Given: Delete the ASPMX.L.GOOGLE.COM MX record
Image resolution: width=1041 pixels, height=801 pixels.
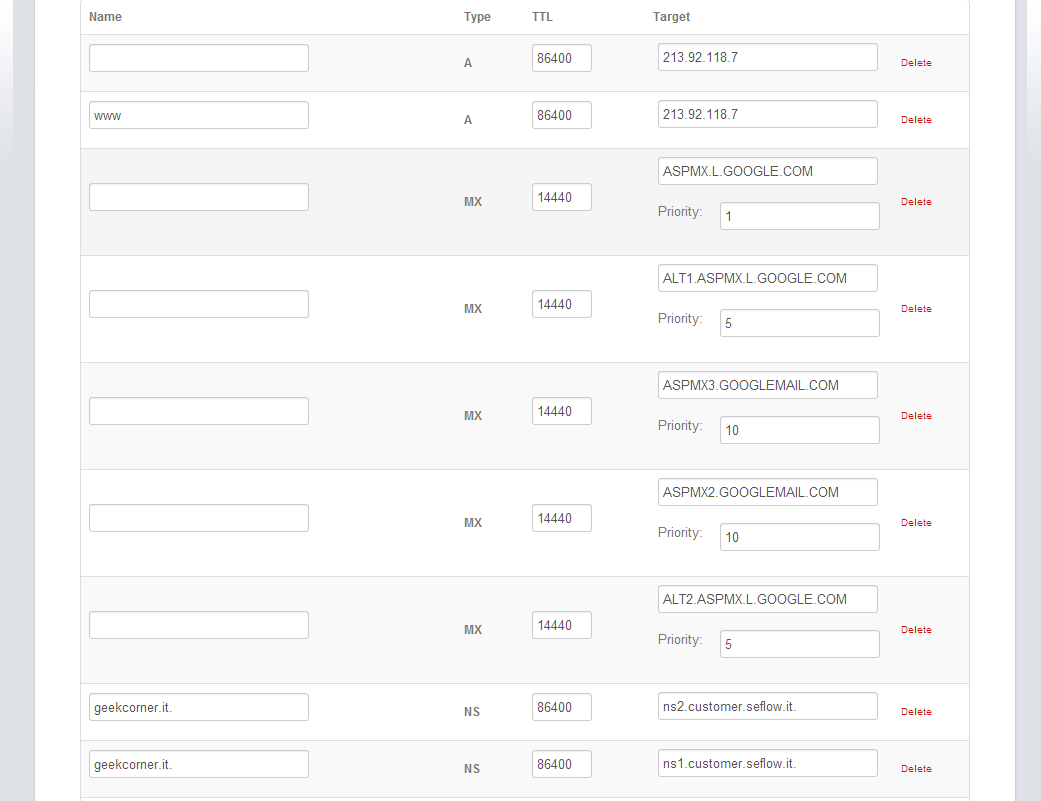Looking at the screenshot, I should pos(915,202).
